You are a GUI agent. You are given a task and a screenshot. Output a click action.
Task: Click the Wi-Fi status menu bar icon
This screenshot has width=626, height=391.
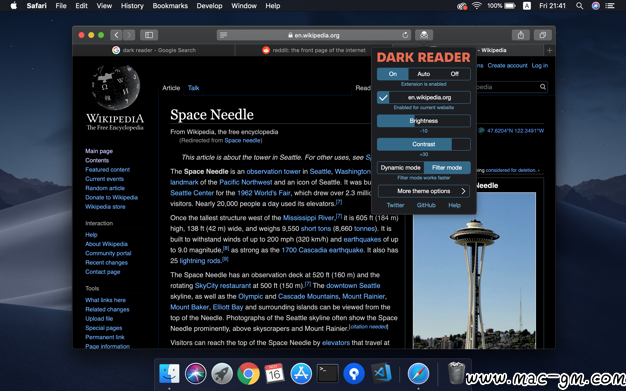(x=477, y=6)
